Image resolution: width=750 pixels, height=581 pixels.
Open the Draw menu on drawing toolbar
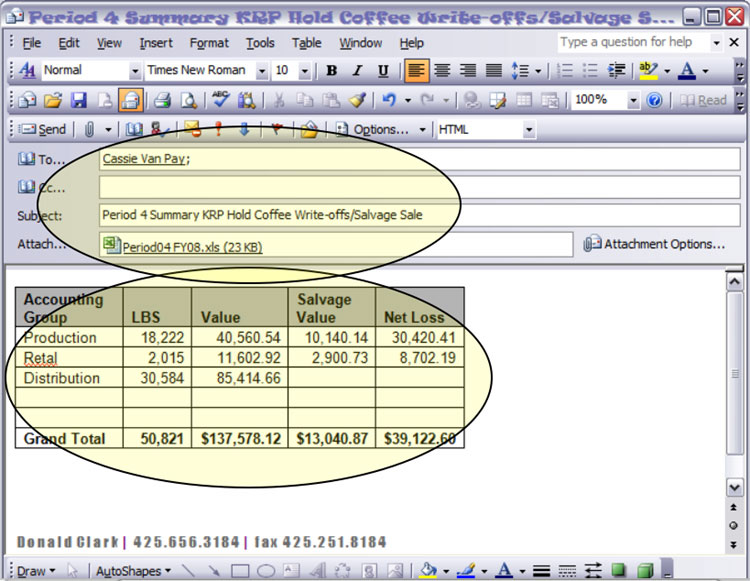[x=36, y=571]
